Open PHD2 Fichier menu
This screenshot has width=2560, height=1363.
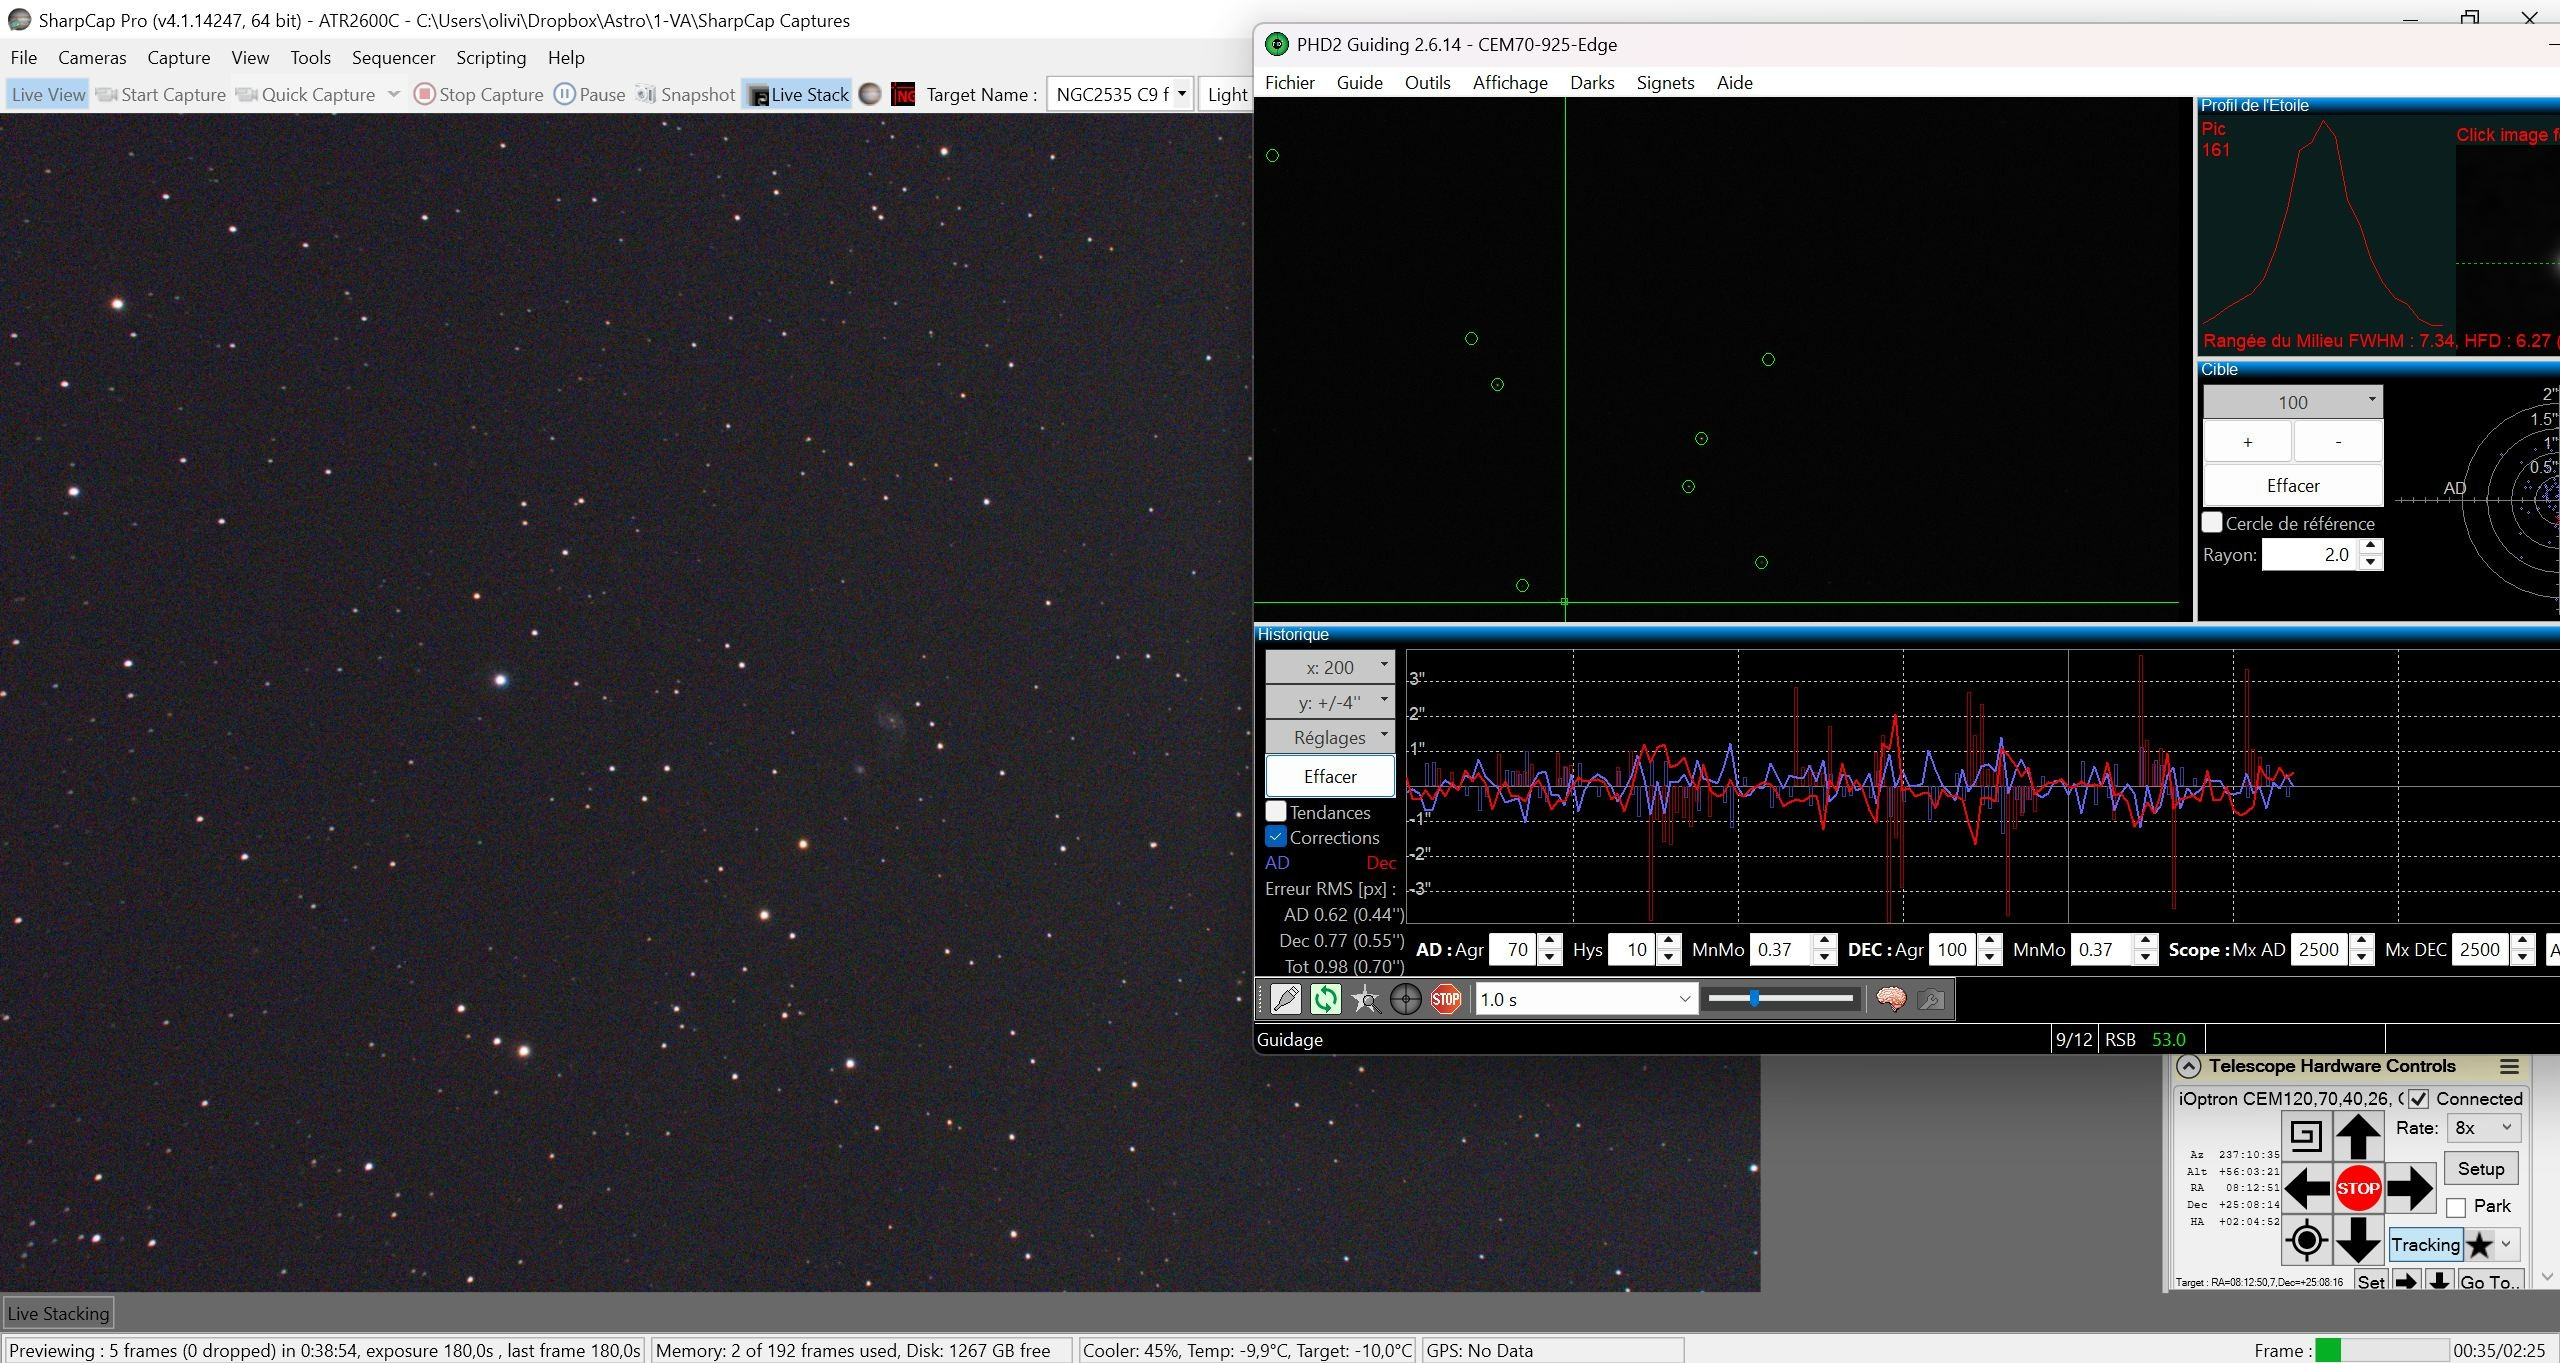click(x=1289, y=82)
